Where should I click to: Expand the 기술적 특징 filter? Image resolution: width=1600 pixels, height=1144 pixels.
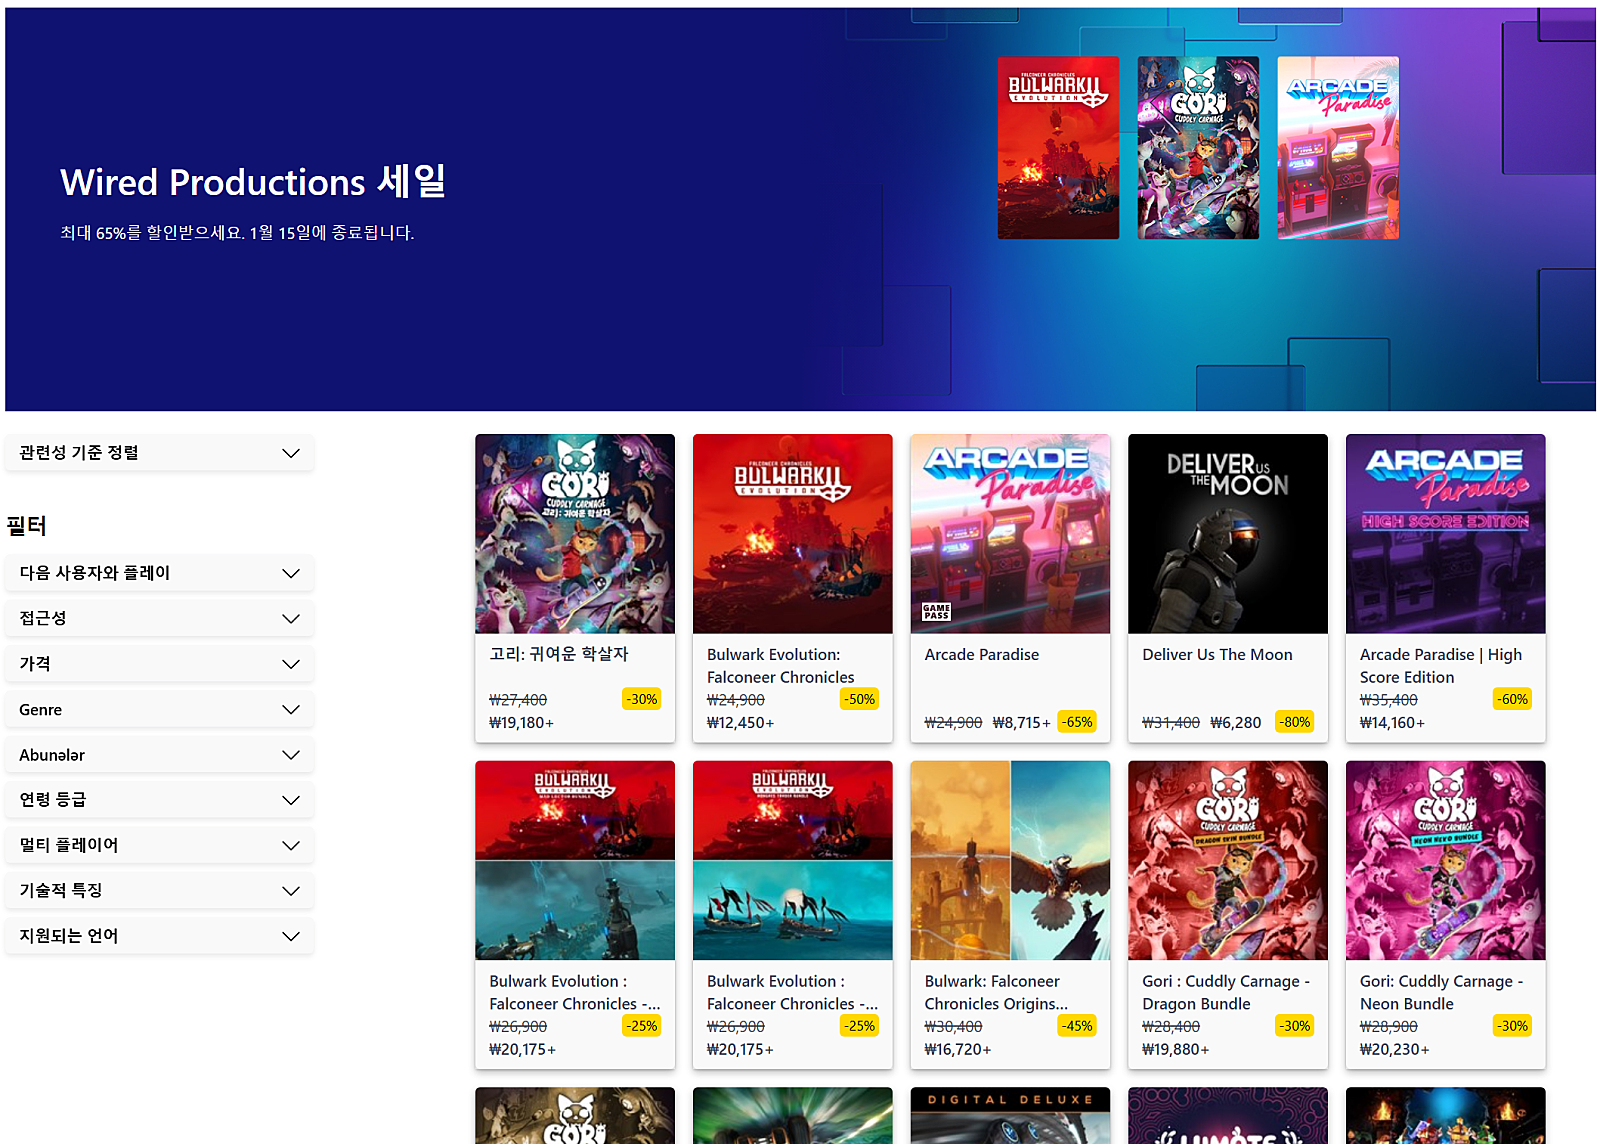tap(159, 891)
